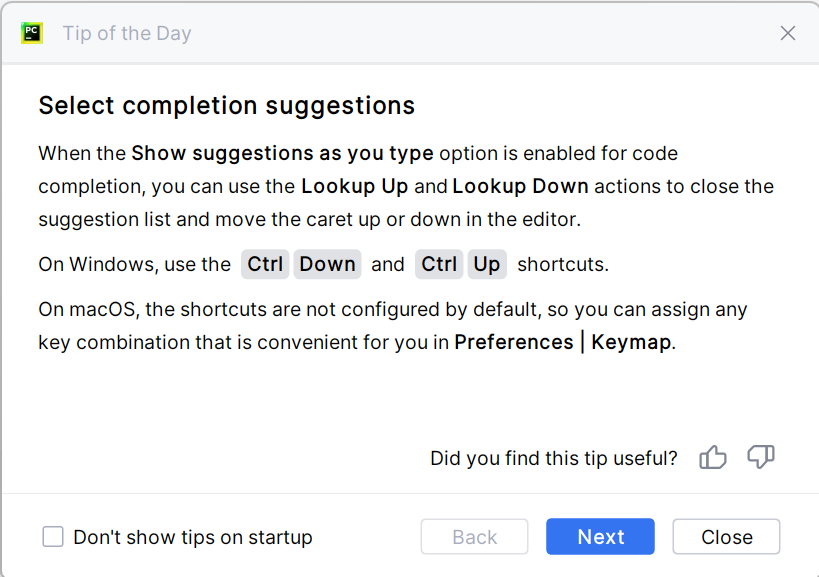Click the Ctrl key badge beside Down
819x577 pixels.
click(x=266, y=264)
